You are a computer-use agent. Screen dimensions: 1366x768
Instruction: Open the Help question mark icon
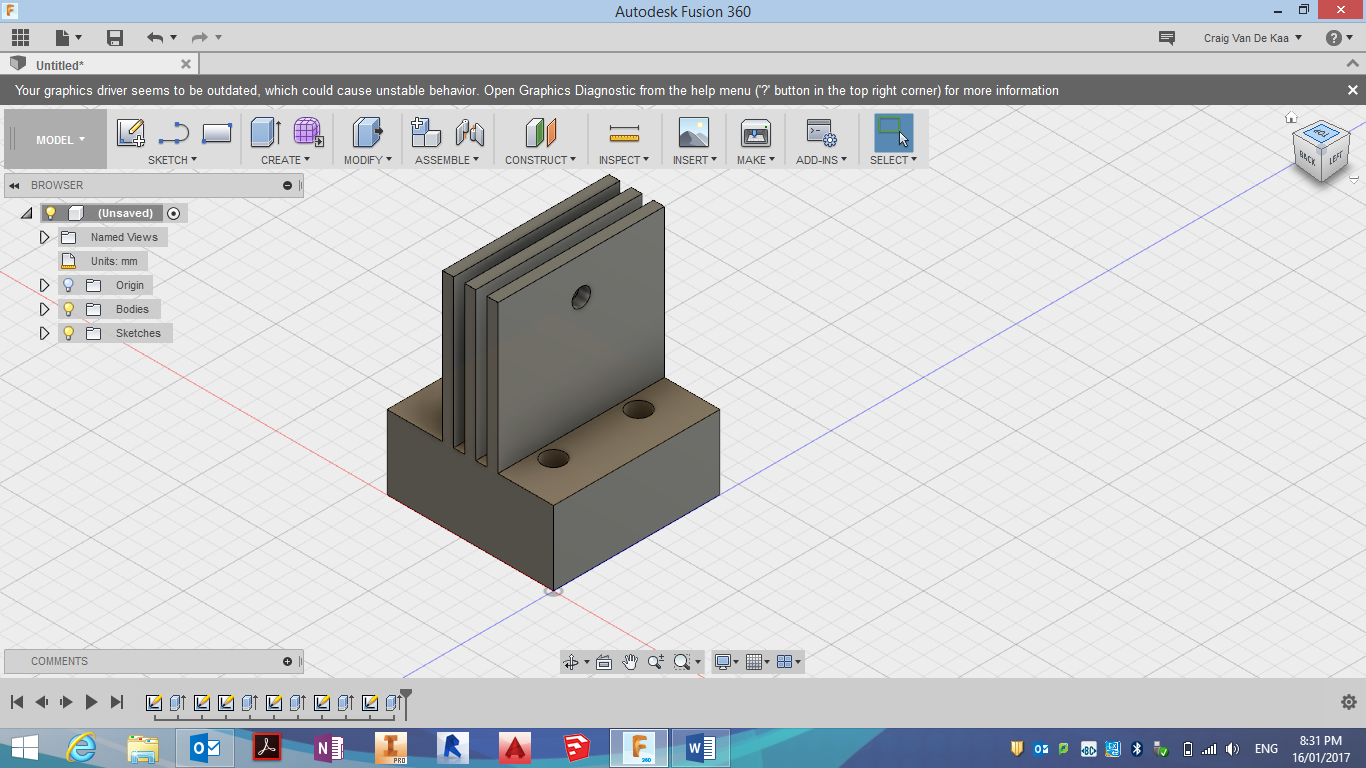coord(1334,38)
